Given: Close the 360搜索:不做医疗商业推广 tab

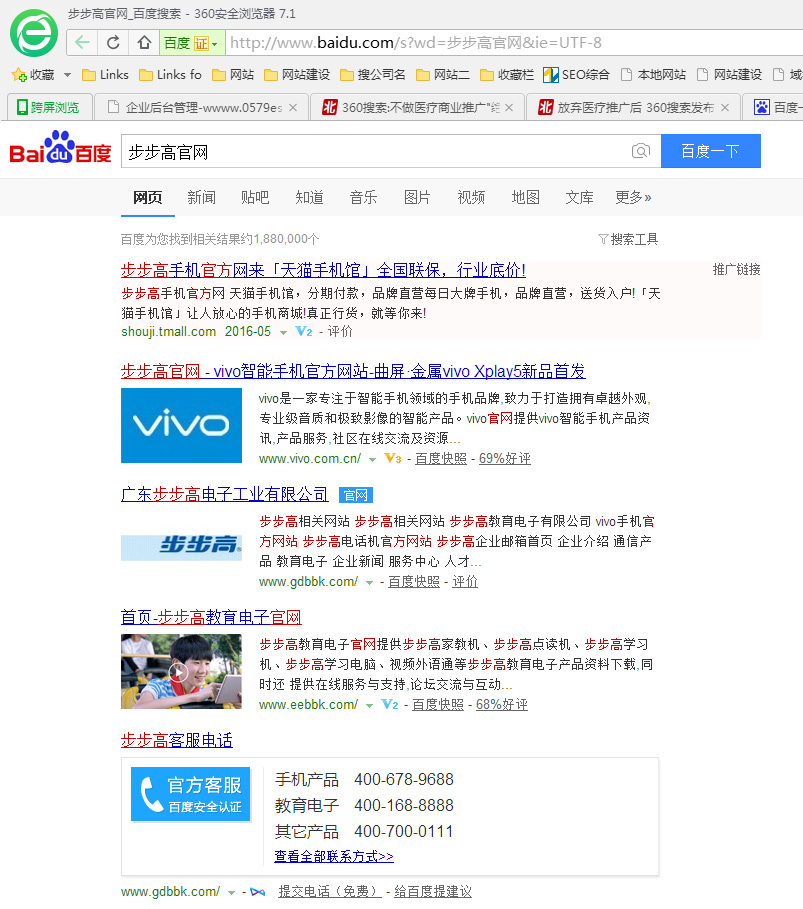Looking at the screenshot, I should coord(509,107).
